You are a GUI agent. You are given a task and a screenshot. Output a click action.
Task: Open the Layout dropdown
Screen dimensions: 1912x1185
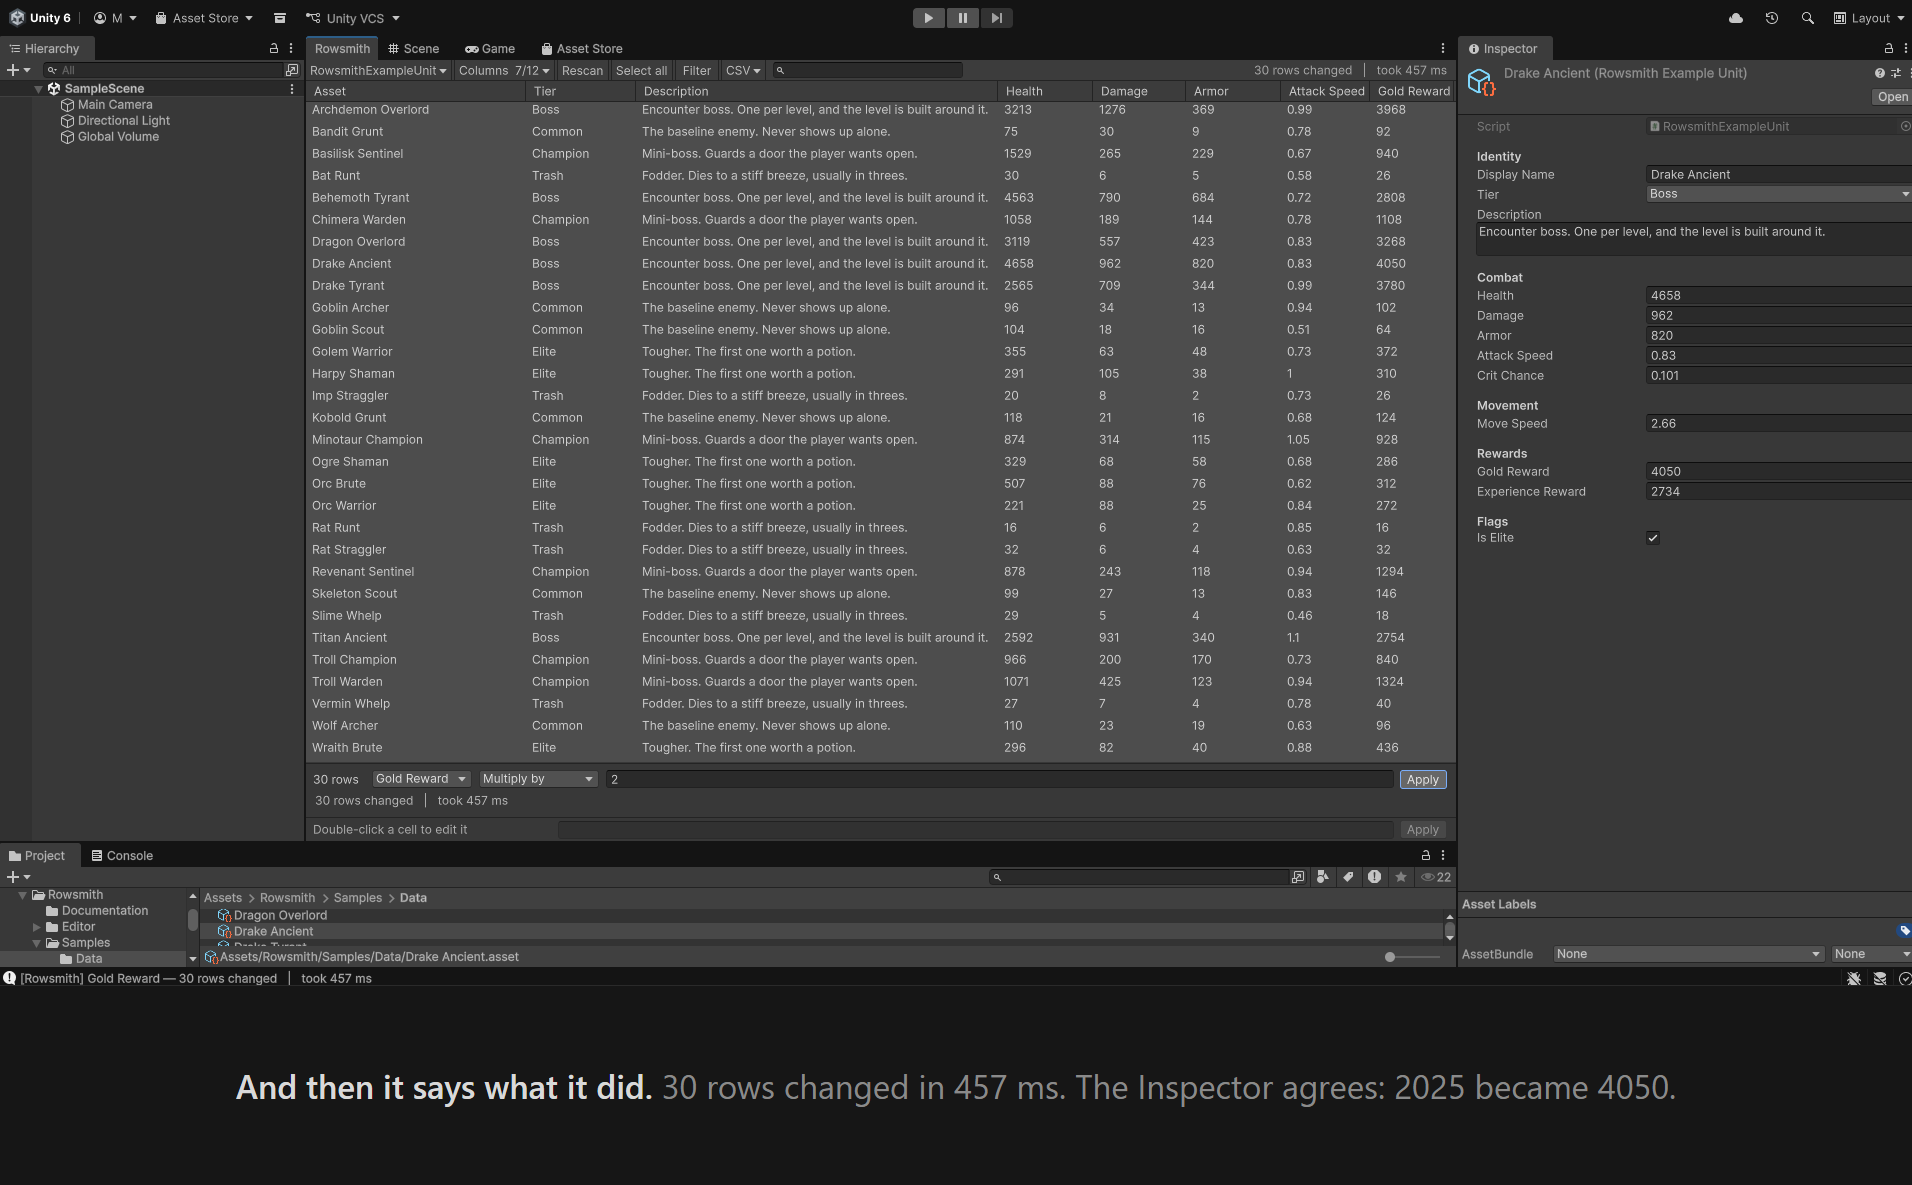[x=1870, y=18]
